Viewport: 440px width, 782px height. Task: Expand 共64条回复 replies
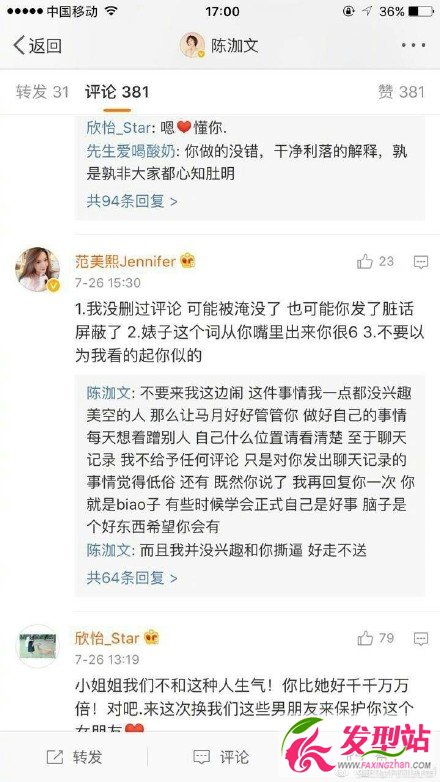click(x=132, y=578)
